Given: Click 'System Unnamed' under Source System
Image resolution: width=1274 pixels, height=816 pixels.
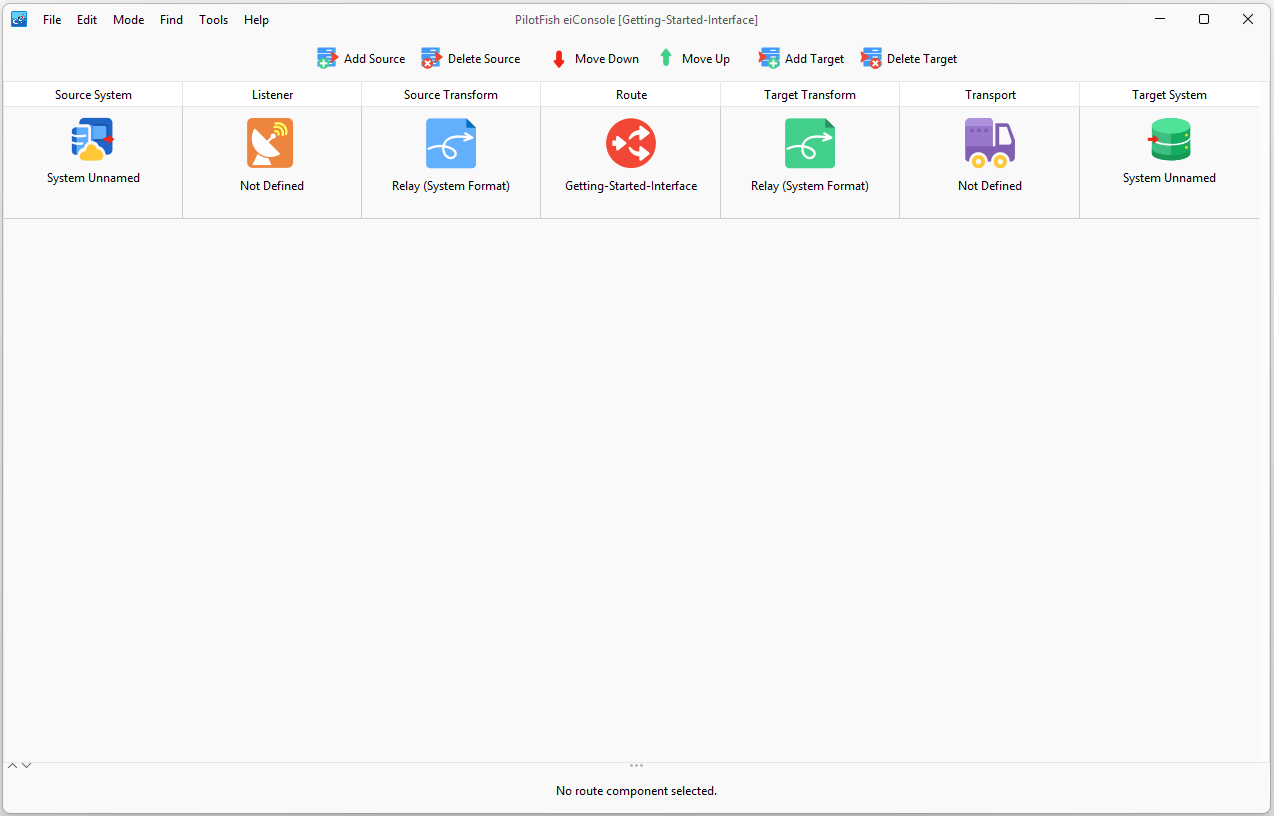Looking at the screenshot, I should tap(93, 178).
